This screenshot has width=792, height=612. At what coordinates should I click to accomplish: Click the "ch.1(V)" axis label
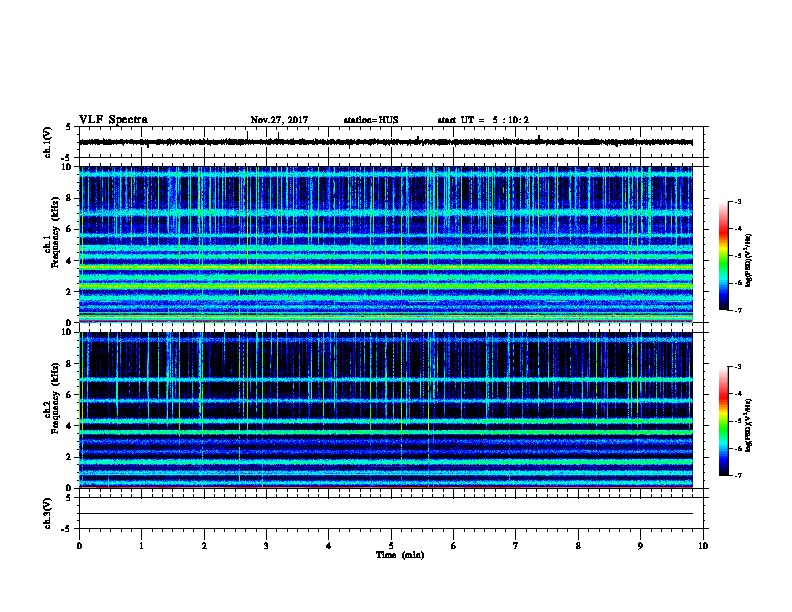[47, 142]
